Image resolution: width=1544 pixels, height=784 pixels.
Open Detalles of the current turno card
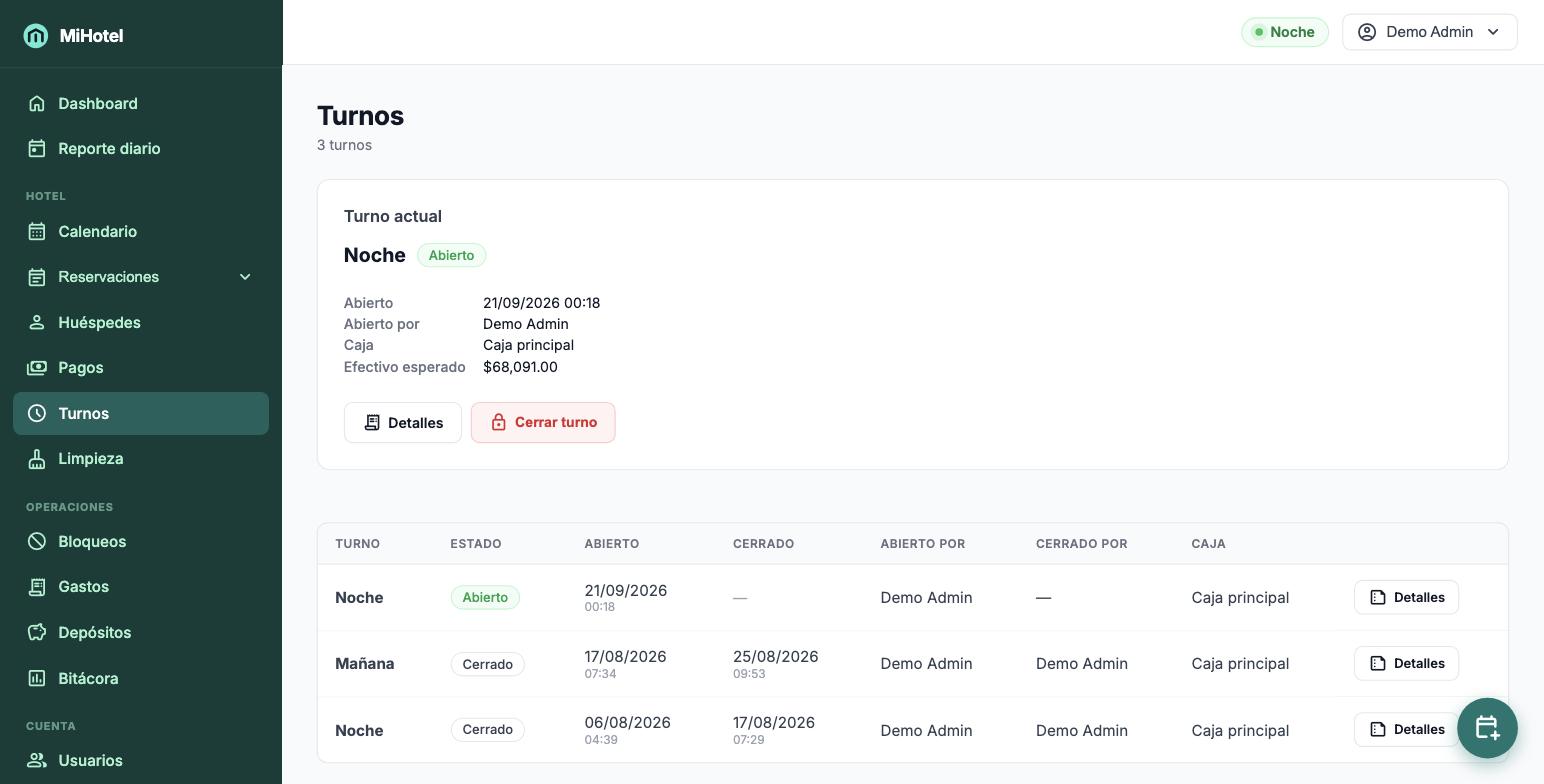tap(403, 423)
